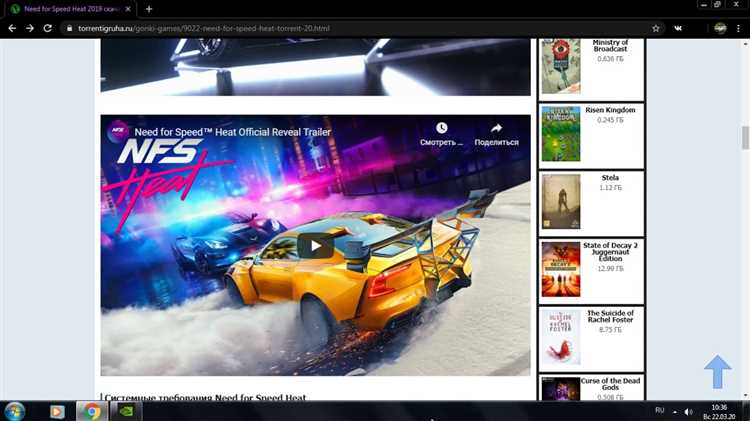
Task: Open the Stela cover thumbnail
Action: [x=561, y=201]
